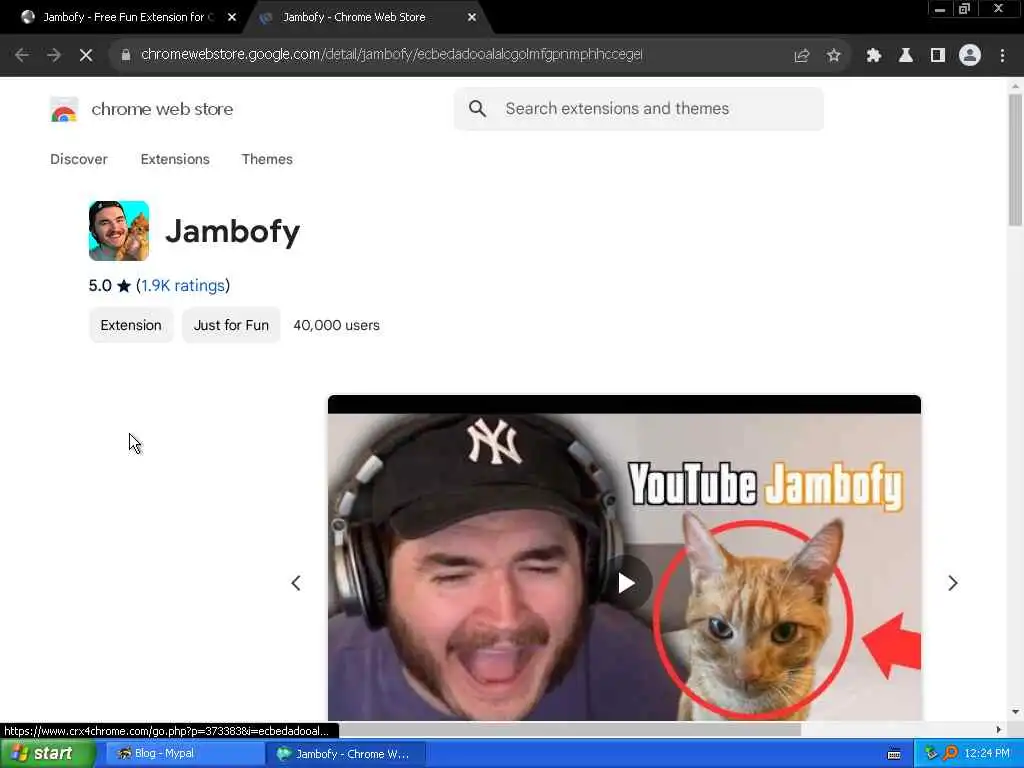This screenshot has height=768, width=1024.
Task: Click the Just for Fun chip
Action: [x=231, y=325]
